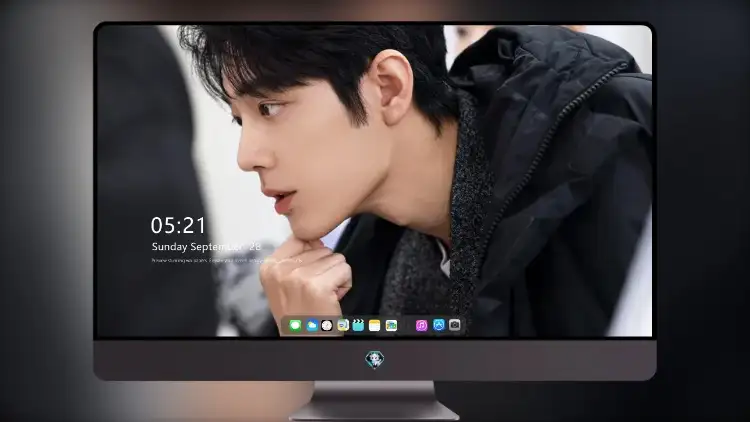Image resolution: width=750 pixels, height=422 pixels.
Task: Open the Weather app in the dock
Action: [311, 325]
